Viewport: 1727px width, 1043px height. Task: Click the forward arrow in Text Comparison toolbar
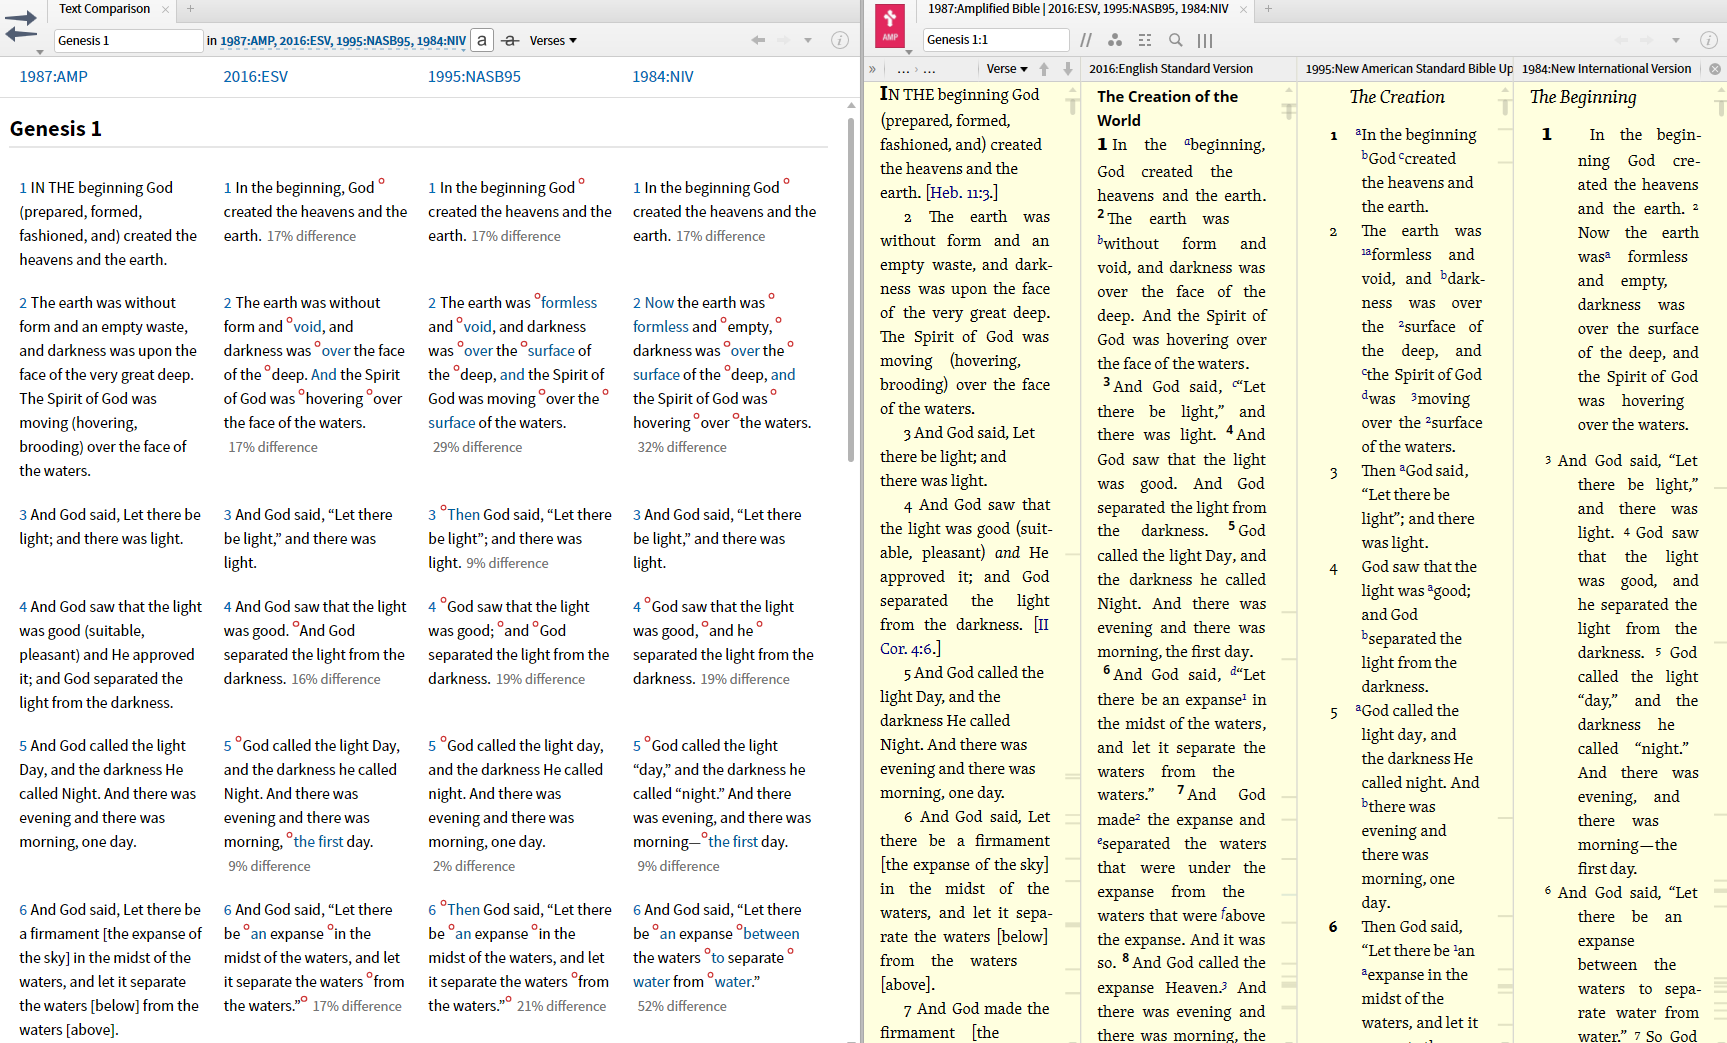[783, 40]
